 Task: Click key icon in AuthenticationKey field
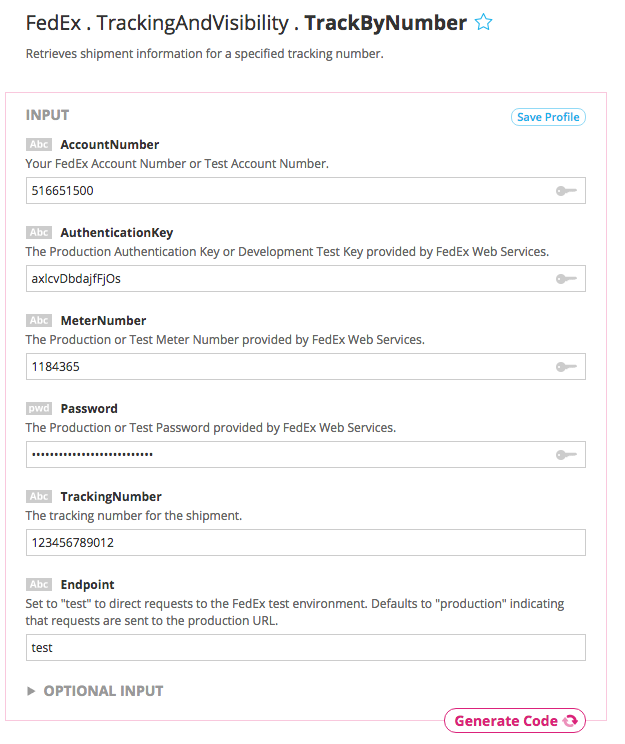click(x=566, y=279)
